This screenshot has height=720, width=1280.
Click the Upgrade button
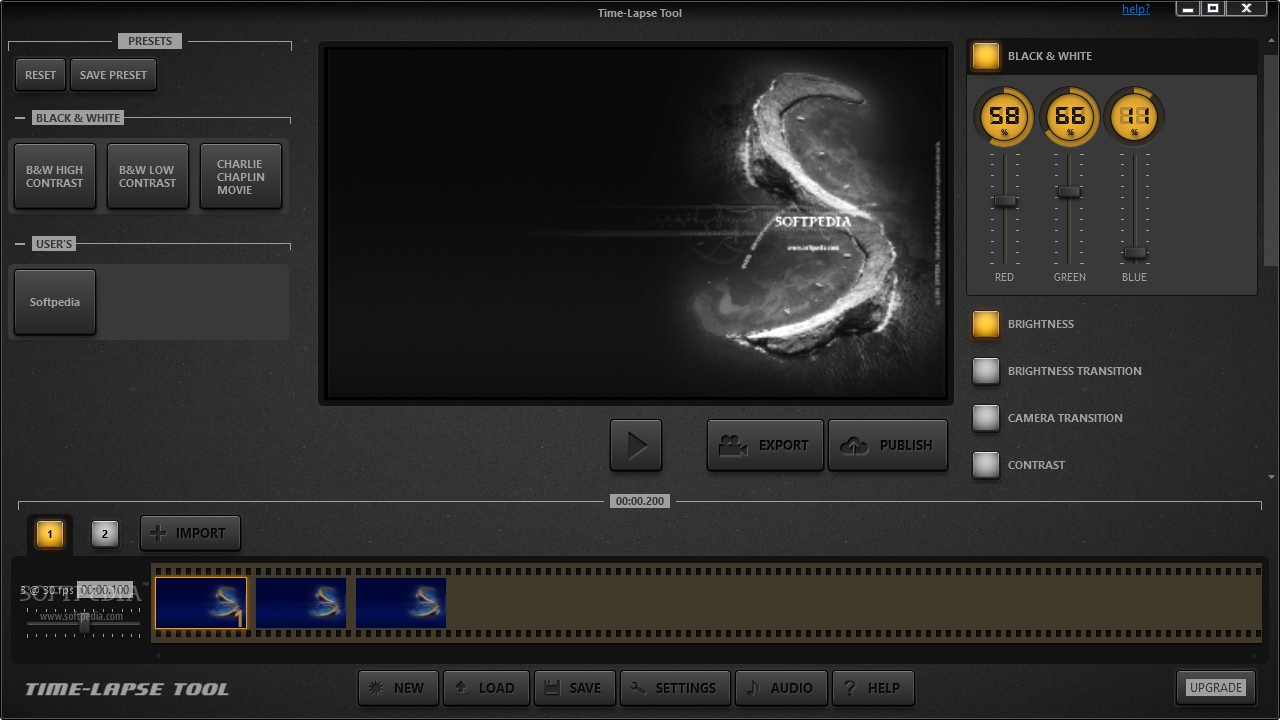point(1216,687)
